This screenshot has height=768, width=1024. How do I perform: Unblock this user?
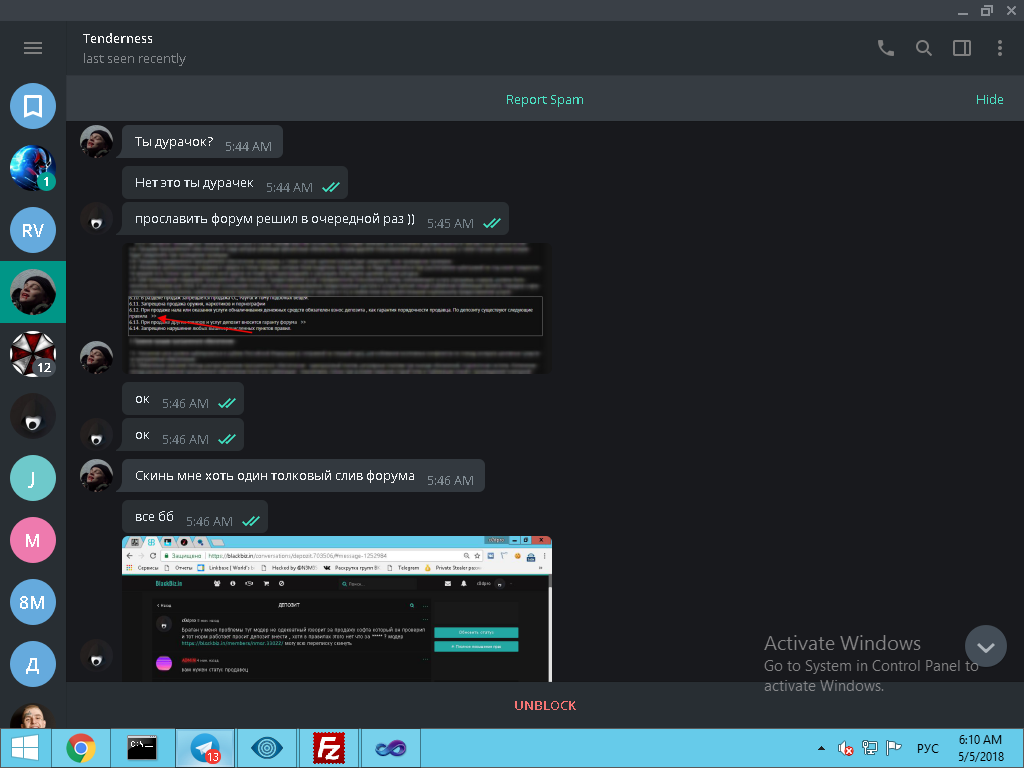click(x=545, y=705)
